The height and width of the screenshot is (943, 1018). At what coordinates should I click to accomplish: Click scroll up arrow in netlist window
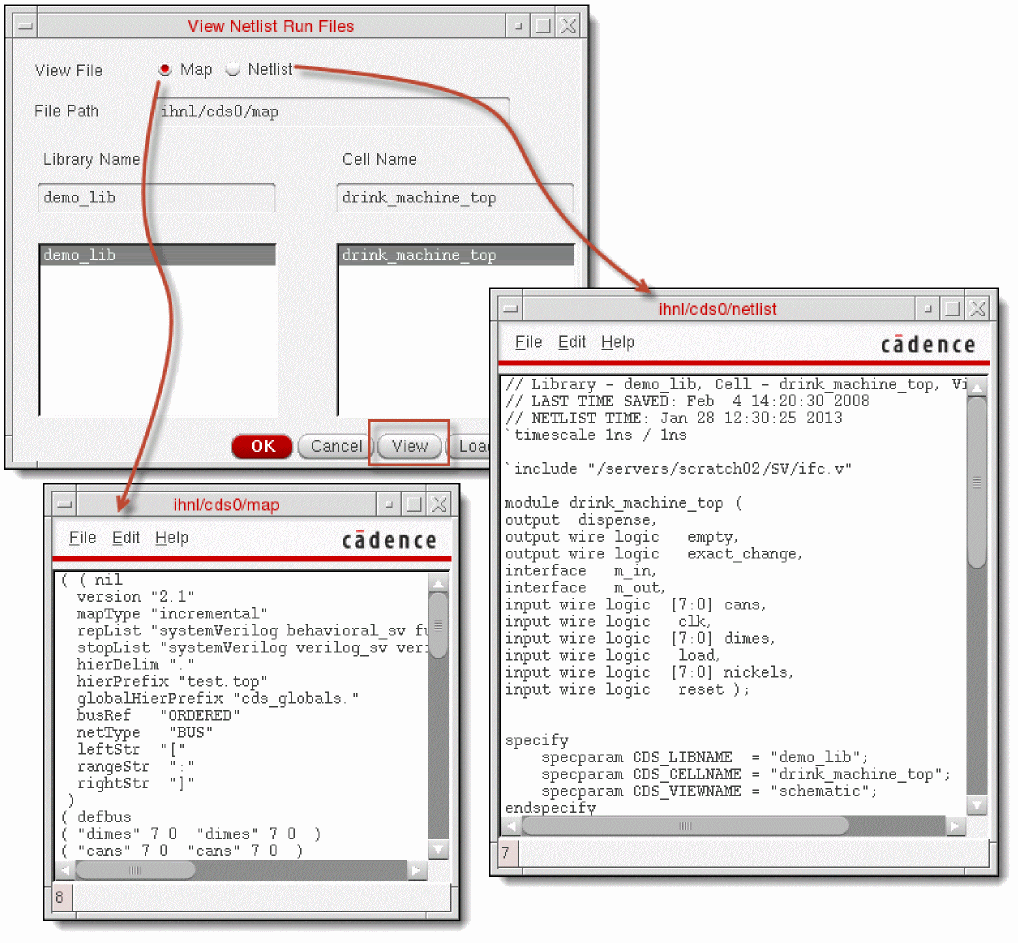point(977,386)
